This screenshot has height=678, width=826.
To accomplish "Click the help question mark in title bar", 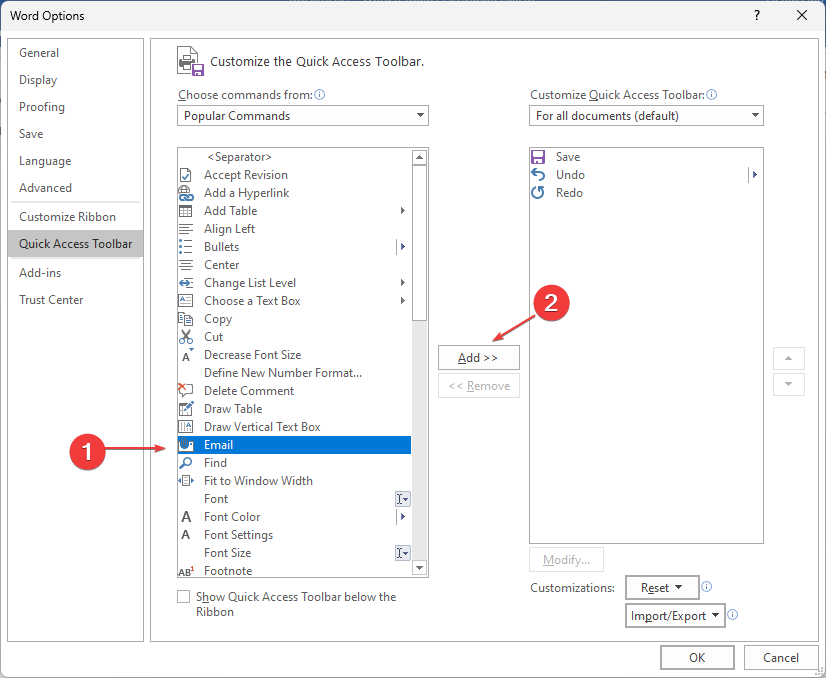I will coord(757,15).
